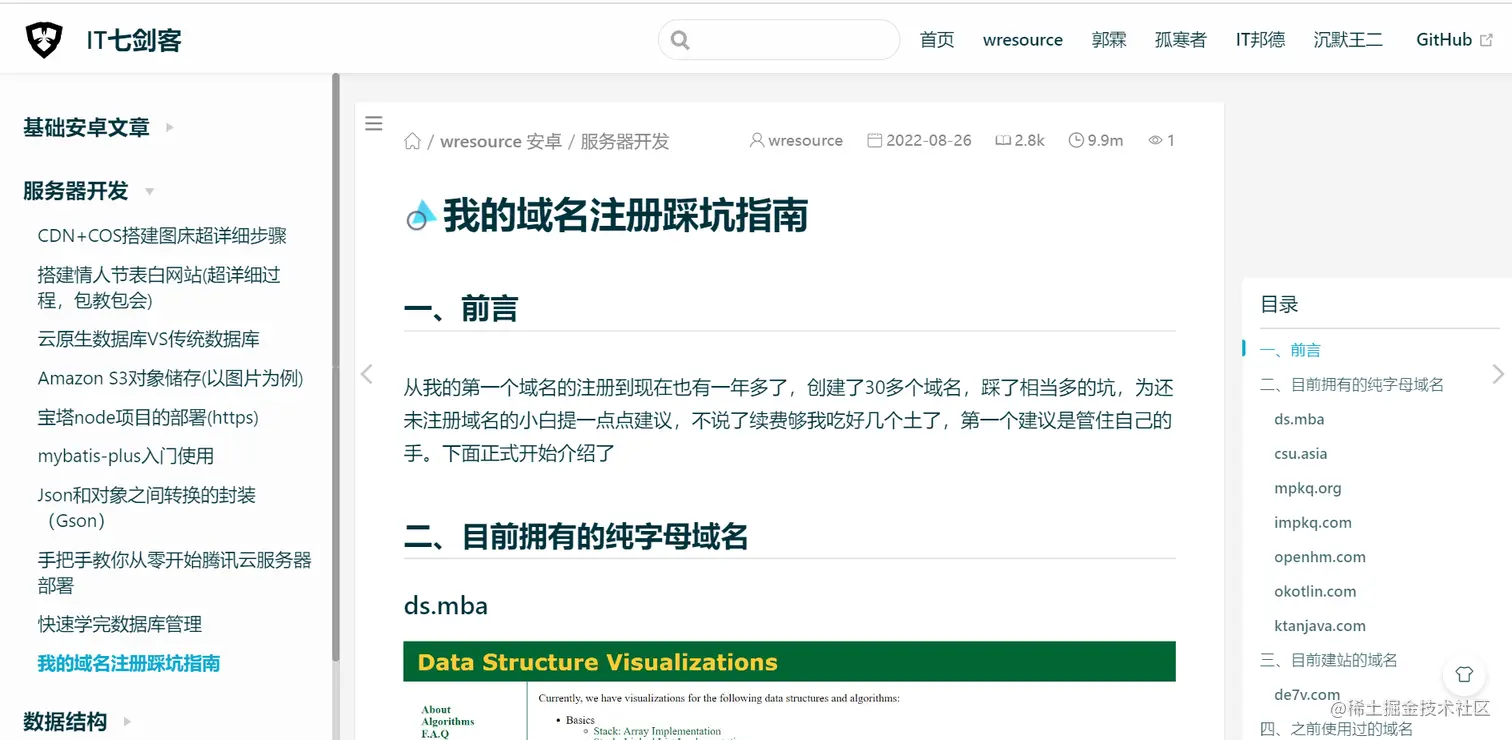This screenshot has width=1512, height=740.
Task: Open 手把手教你从零开始腾讯云服务器部署 article
Action: click(175, 572)
